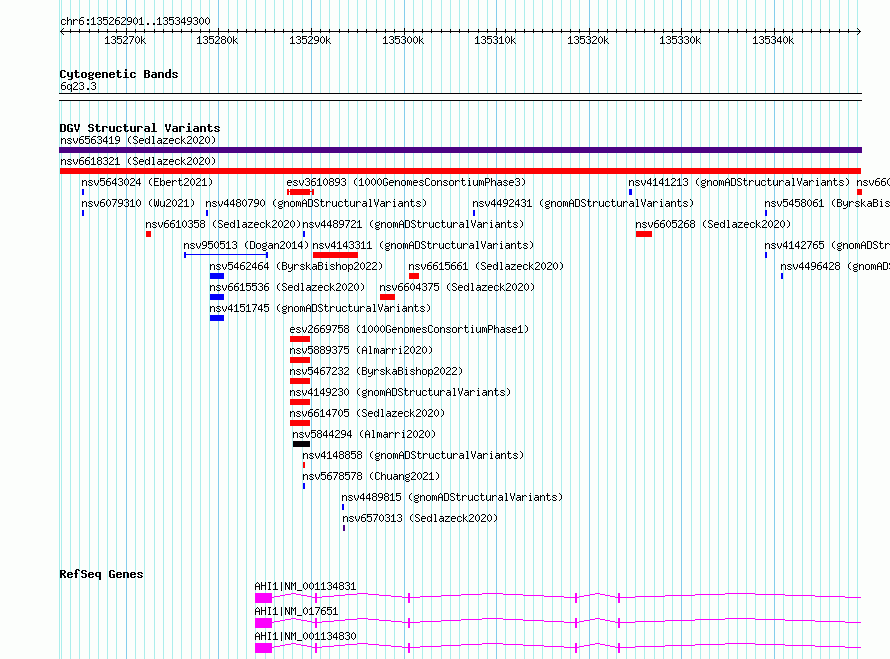The image size is (890, 659).
Task: Open nsv6604375 (Sedlazeck2020) label
Action: tap(457, 287)
